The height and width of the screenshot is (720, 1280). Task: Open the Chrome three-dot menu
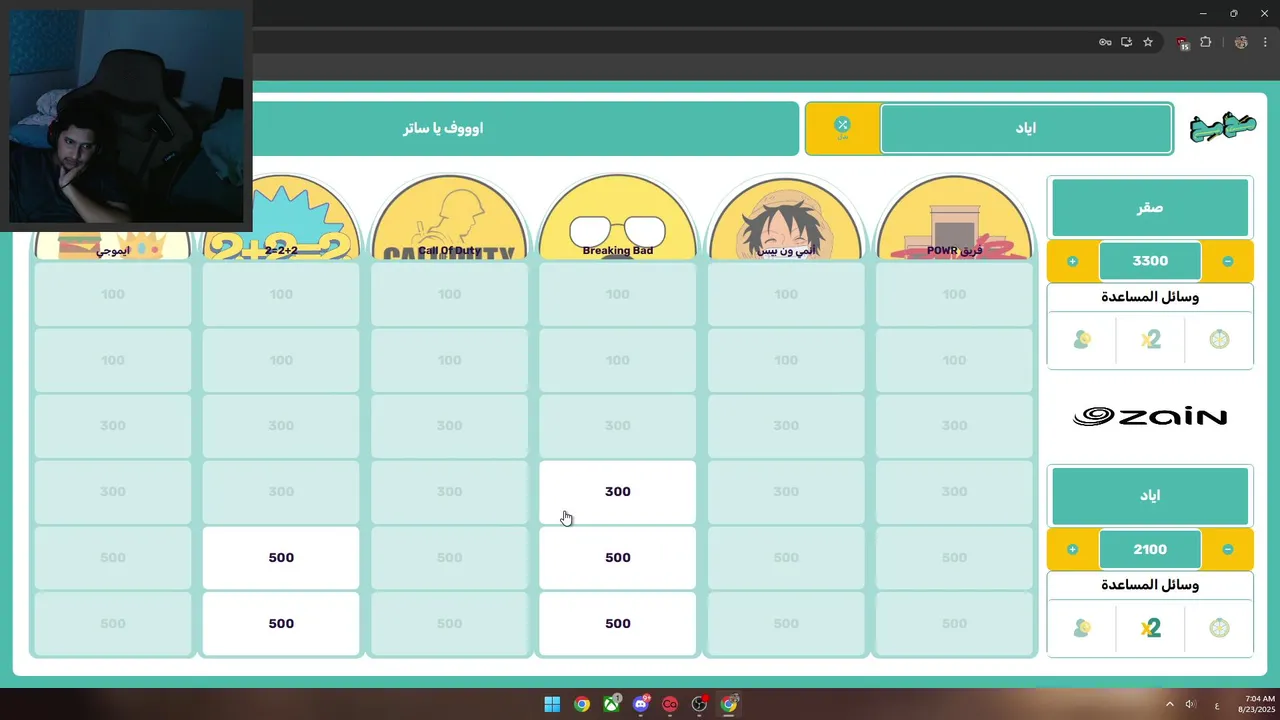tap(1265, 42)
